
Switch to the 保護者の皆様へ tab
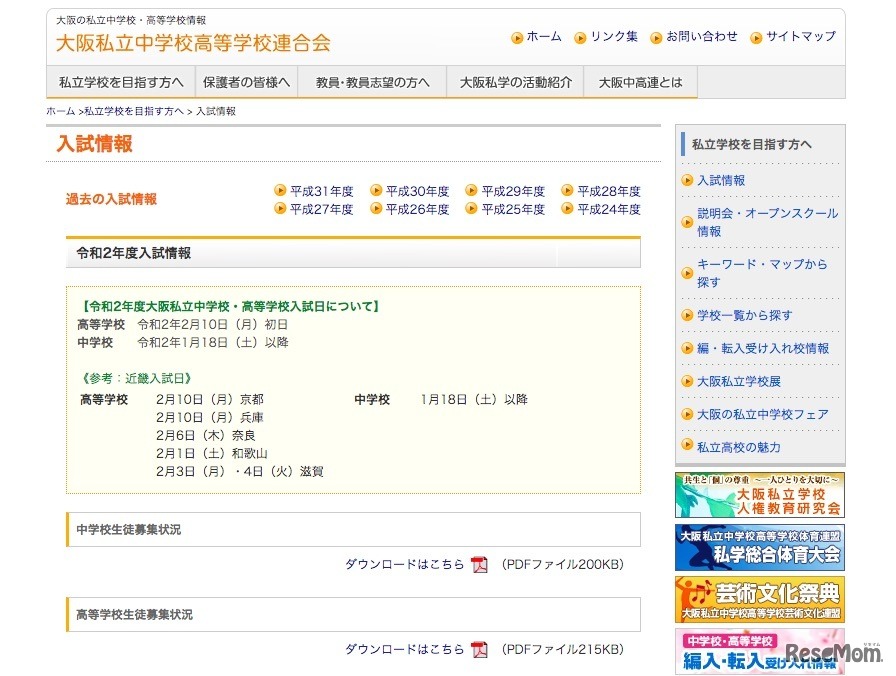coord(247,83)
